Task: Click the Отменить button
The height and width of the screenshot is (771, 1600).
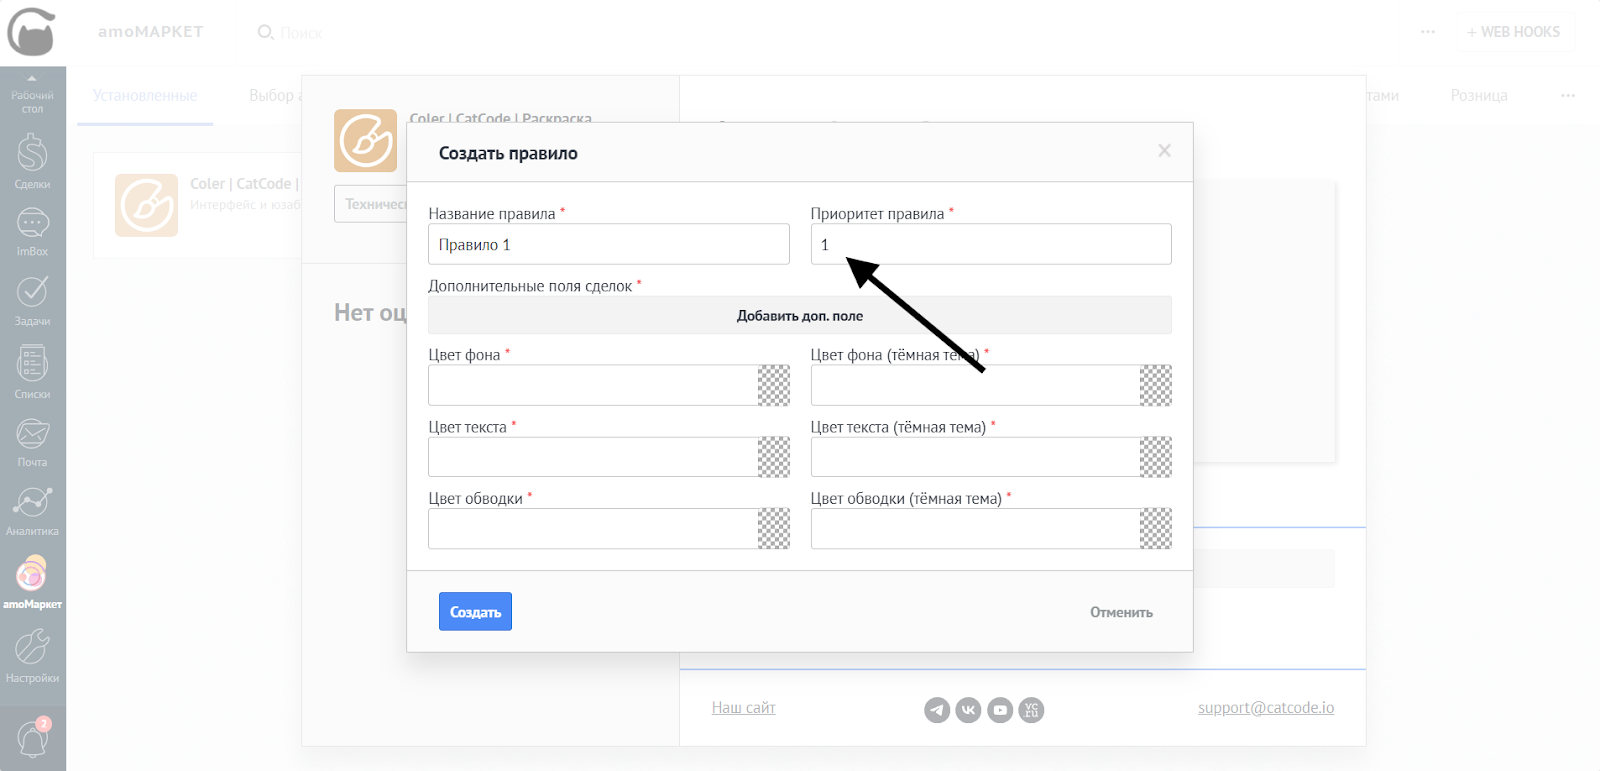Action: coord(1121,612)
